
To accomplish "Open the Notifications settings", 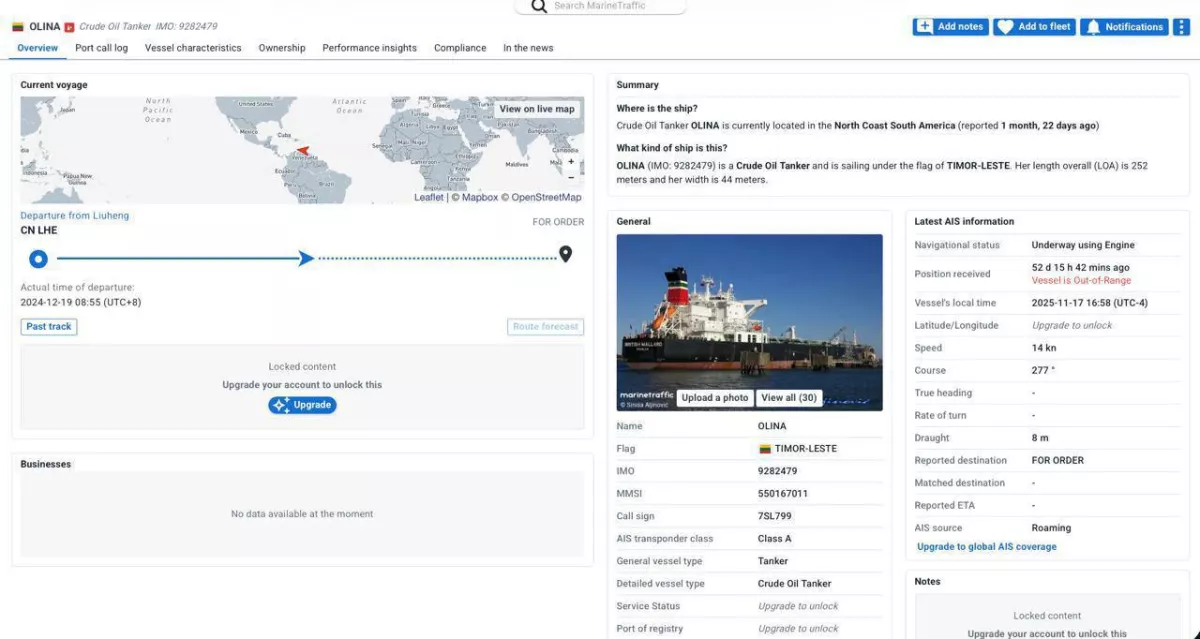I will coord(1125,27).
